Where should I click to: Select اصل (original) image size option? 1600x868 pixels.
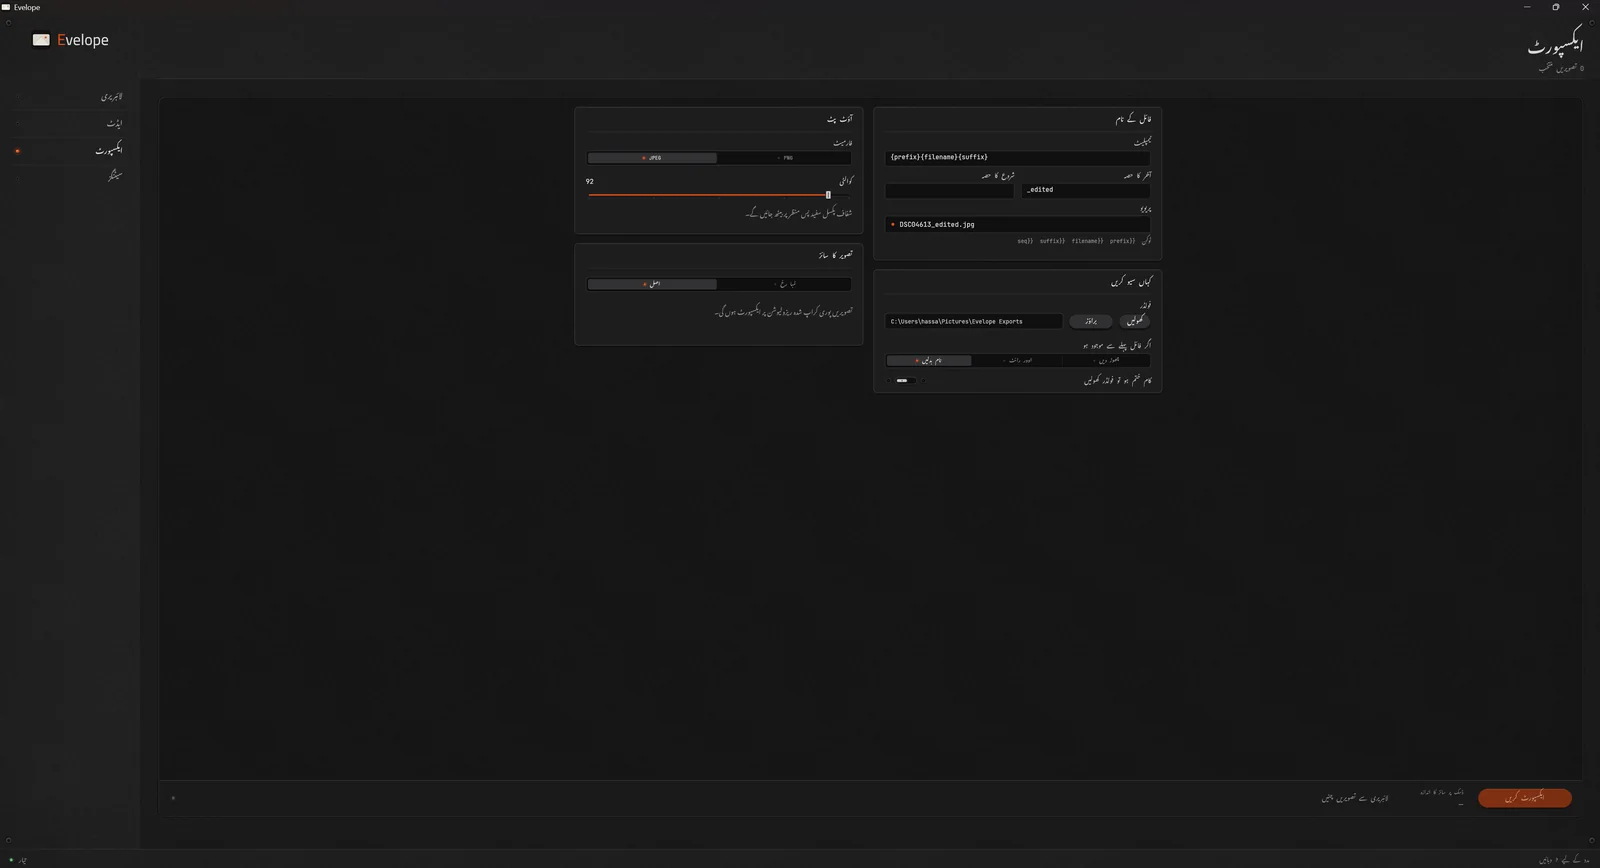click(x=652, y=284)
